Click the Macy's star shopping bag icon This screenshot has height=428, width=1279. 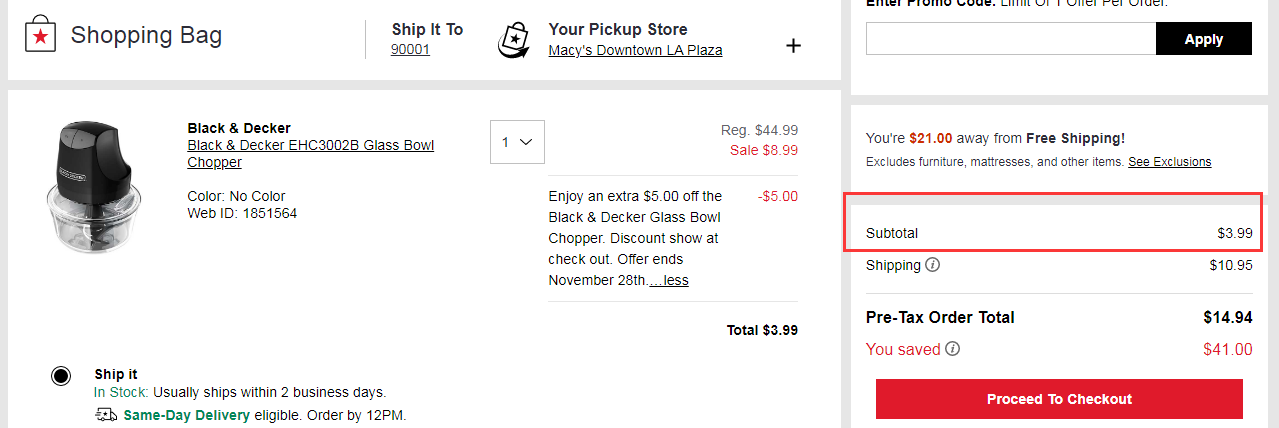coord(39,37)
